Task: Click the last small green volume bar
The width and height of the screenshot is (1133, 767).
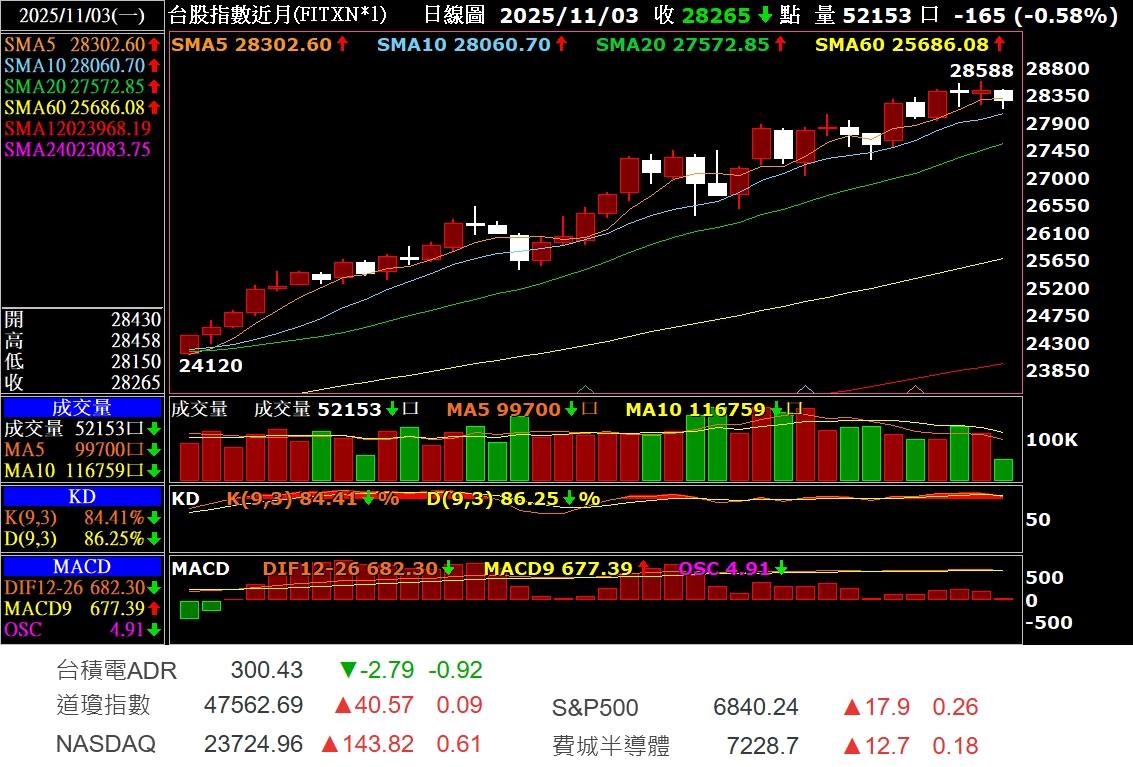Action: coord(1003,470)
